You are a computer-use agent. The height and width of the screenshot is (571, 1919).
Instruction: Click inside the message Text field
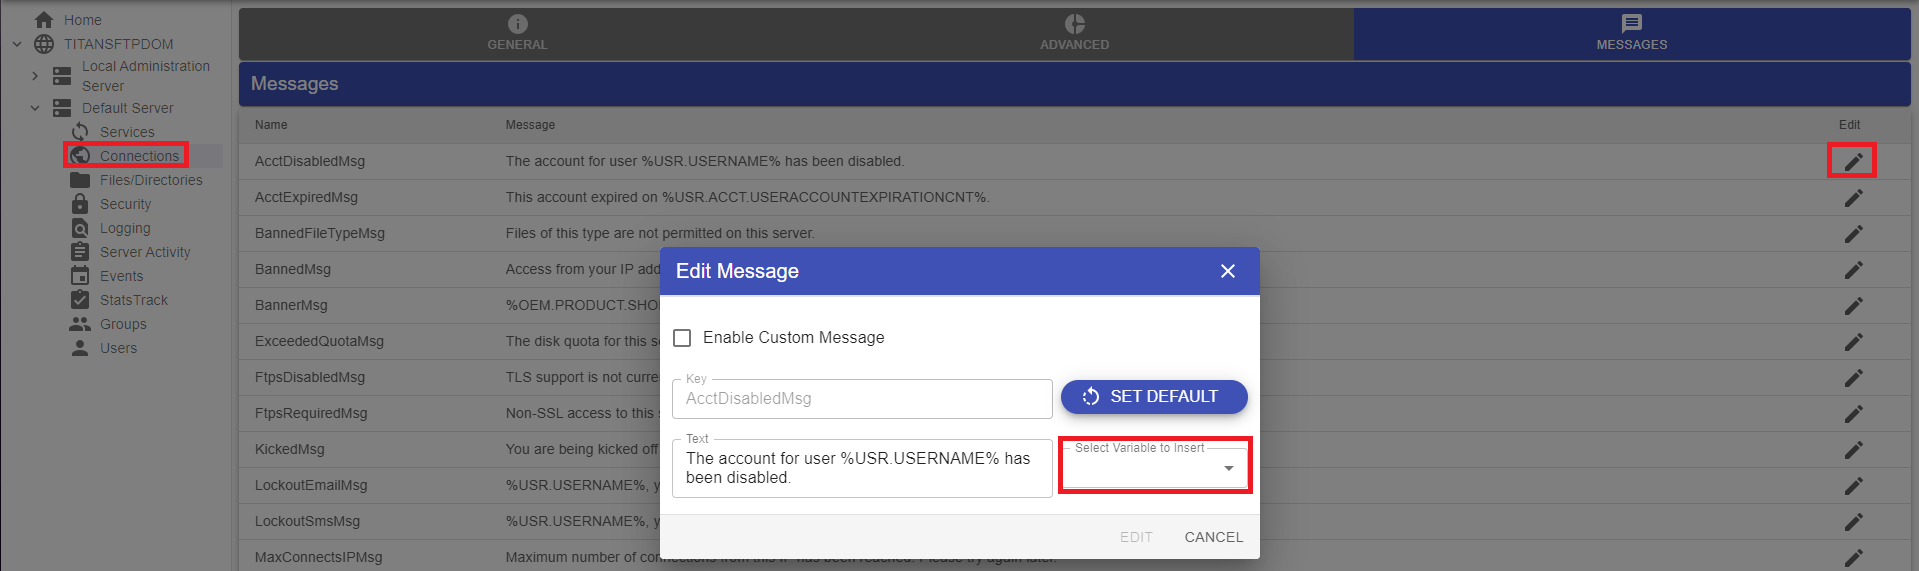click(861, 468)
